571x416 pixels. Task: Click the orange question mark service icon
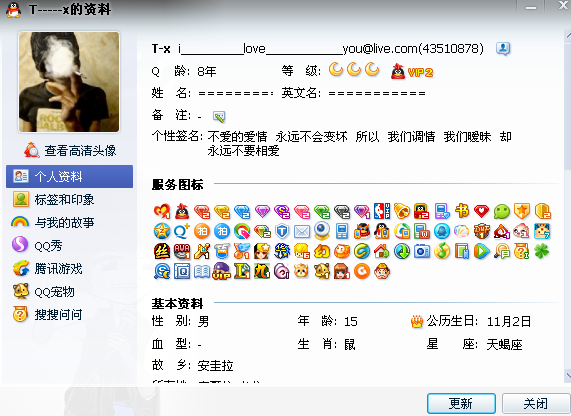[521, 251]
